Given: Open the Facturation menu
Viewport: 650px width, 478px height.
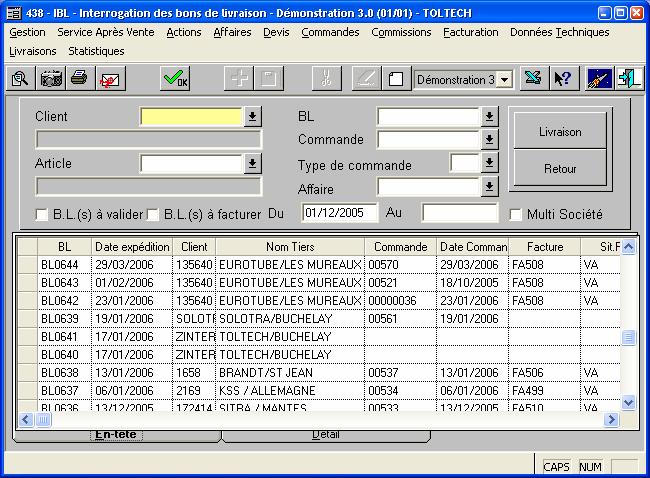Looking at the screenshot, I should tap(471, 32).
